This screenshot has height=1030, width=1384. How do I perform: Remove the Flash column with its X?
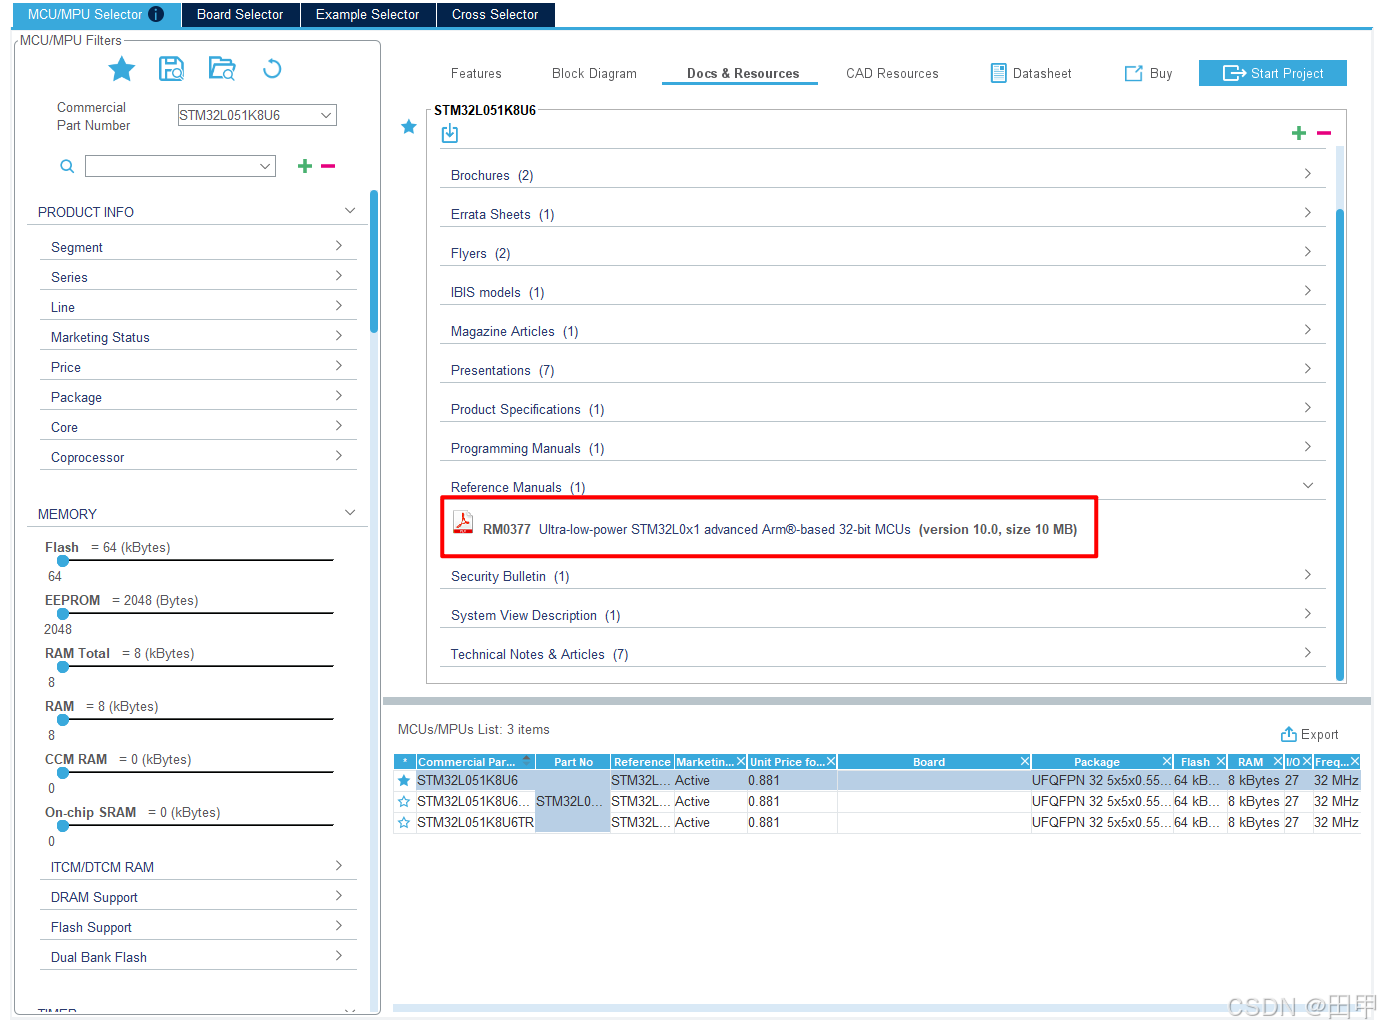coord(1221,762)
